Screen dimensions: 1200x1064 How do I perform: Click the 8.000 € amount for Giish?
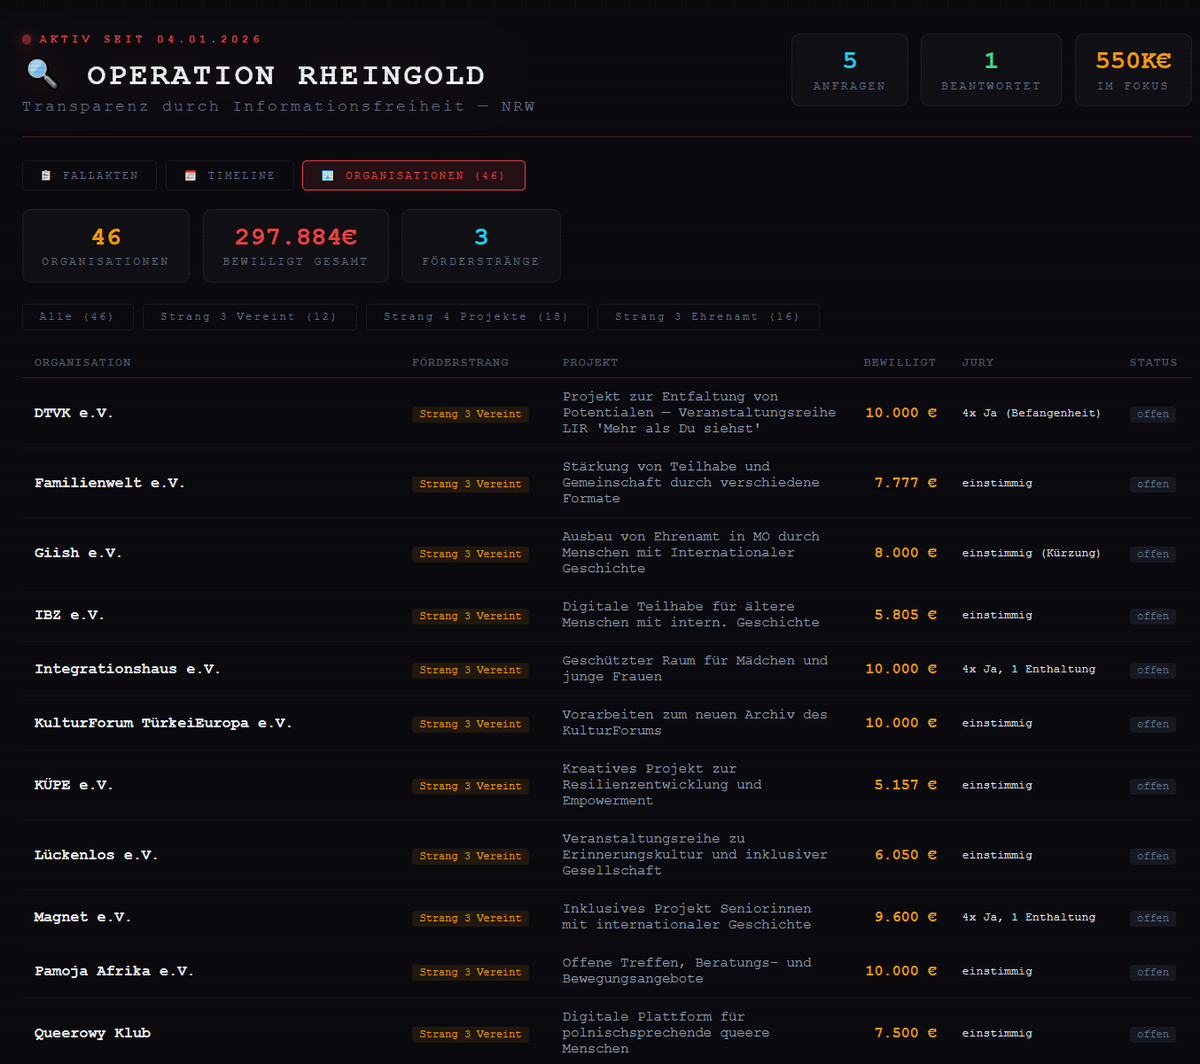pyautogui.click(x=906, y=553)
